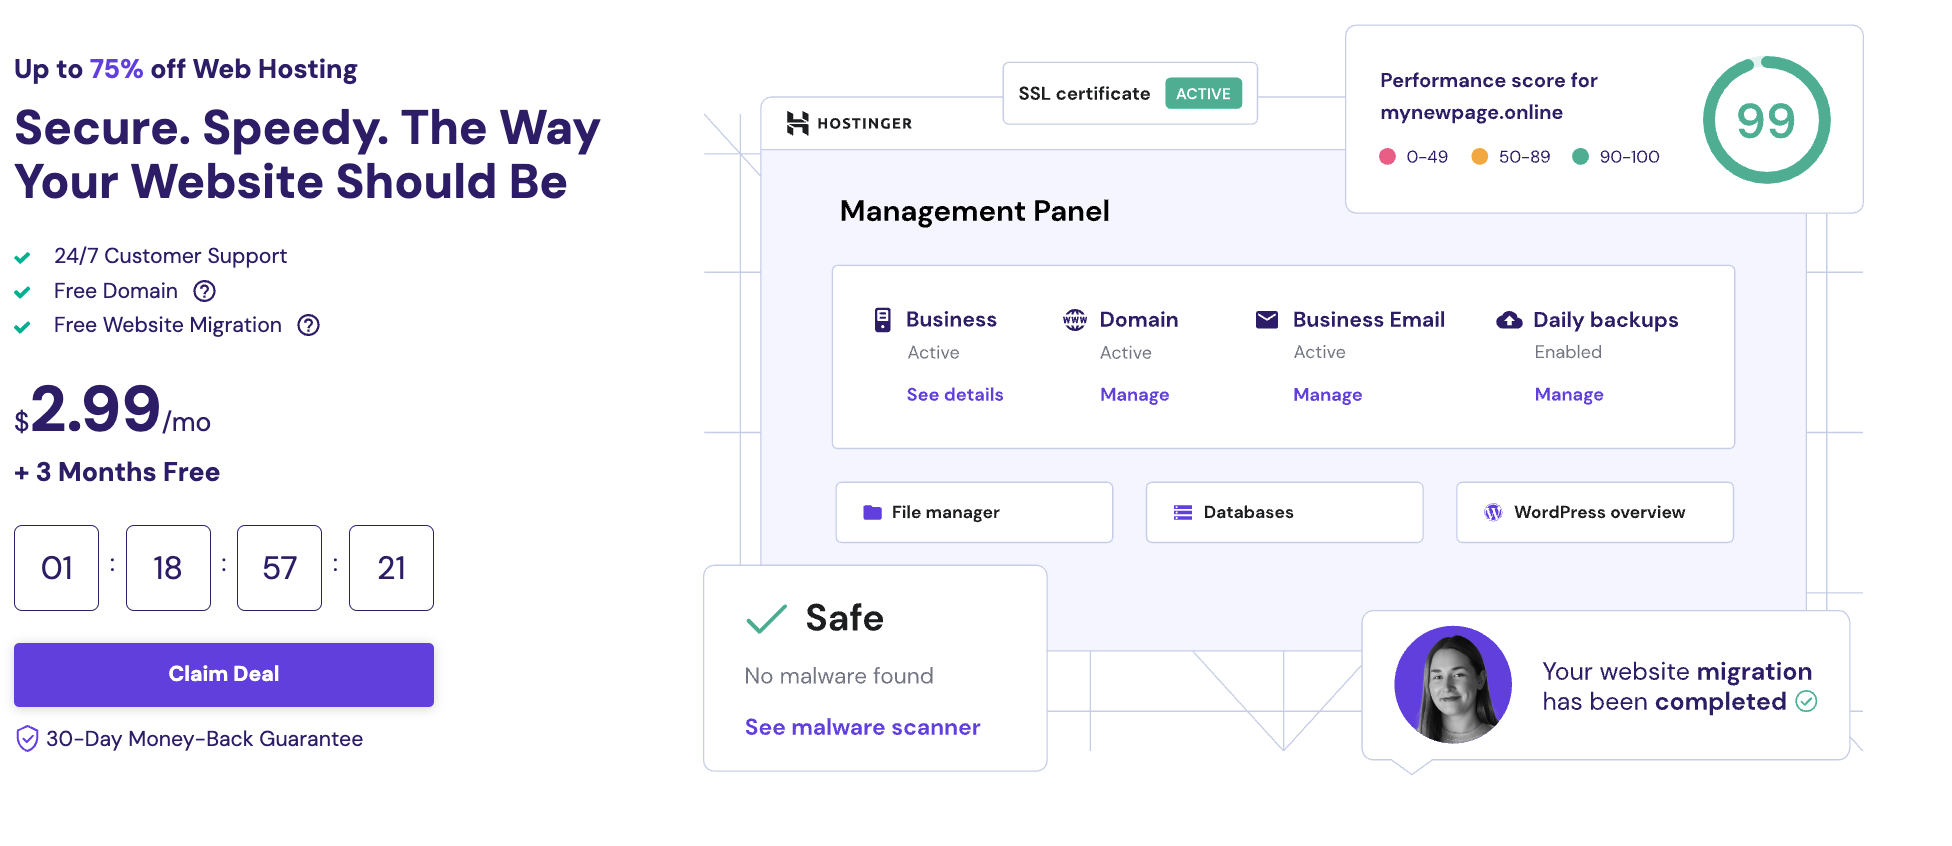Click the Hostinger logo icon
The width and height of the screenshot is (1952, 846).
pos(797,123)
